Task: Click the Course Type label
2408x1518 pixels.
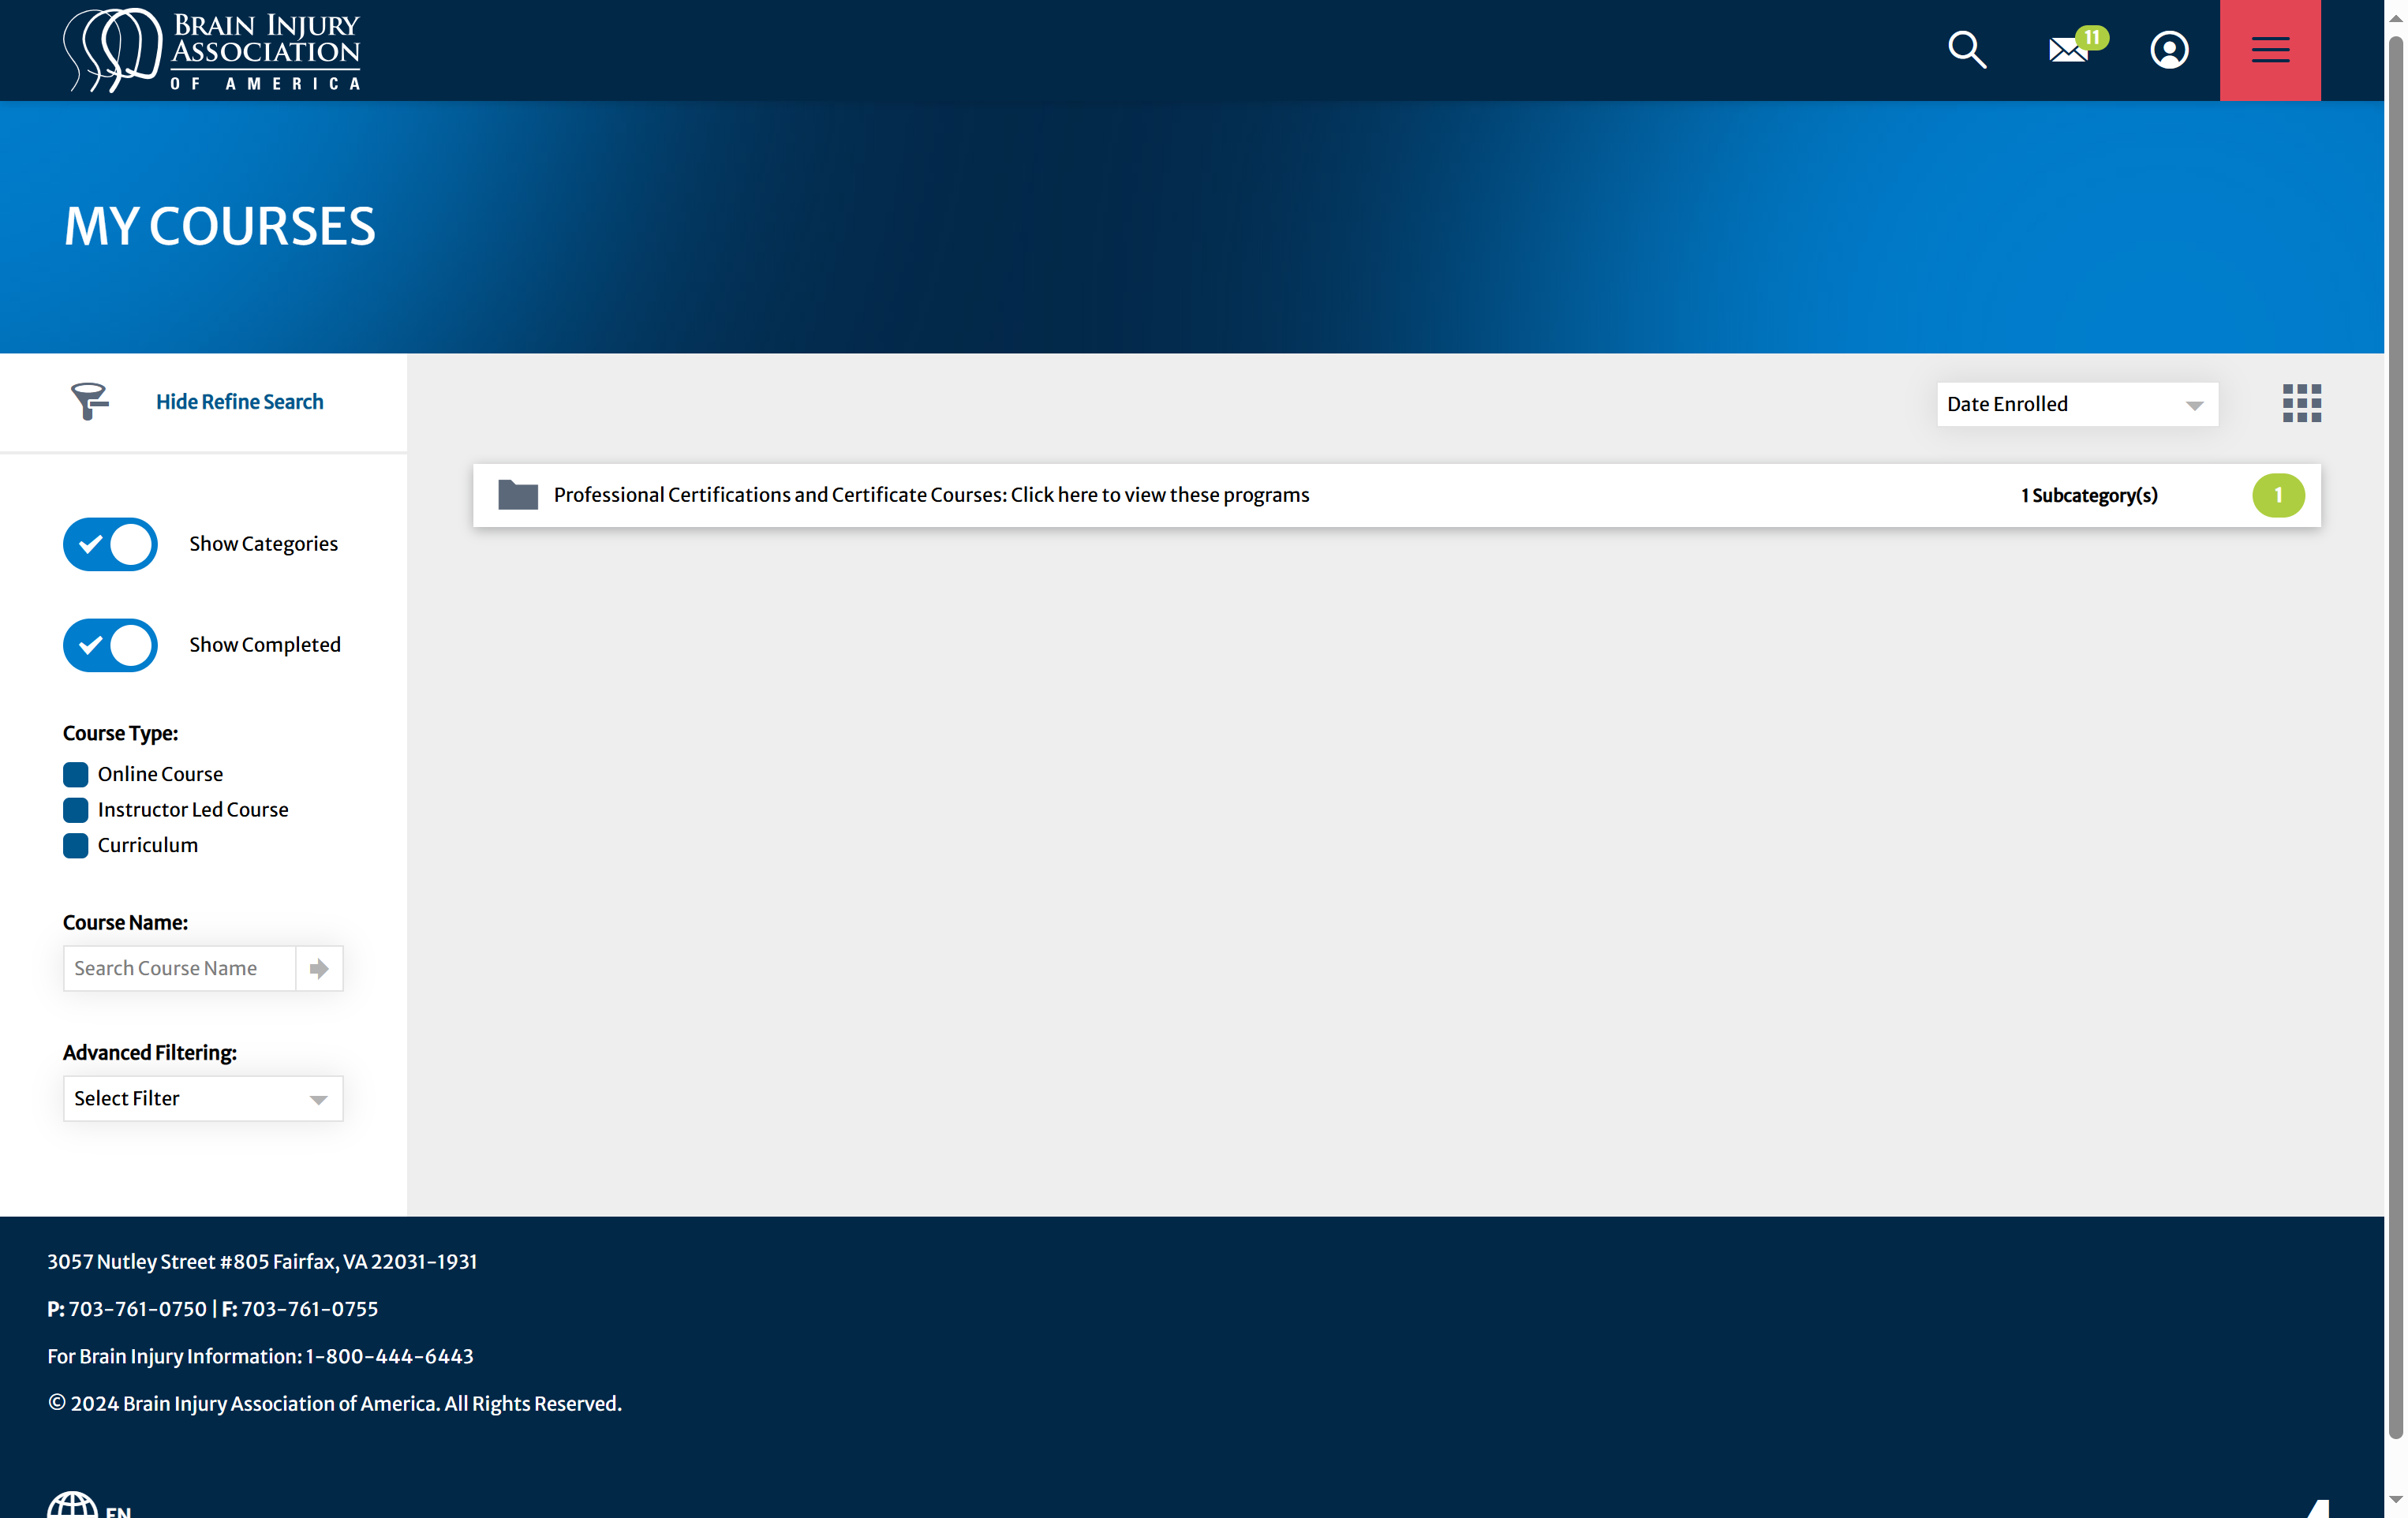Action: [x=120, y=733]
